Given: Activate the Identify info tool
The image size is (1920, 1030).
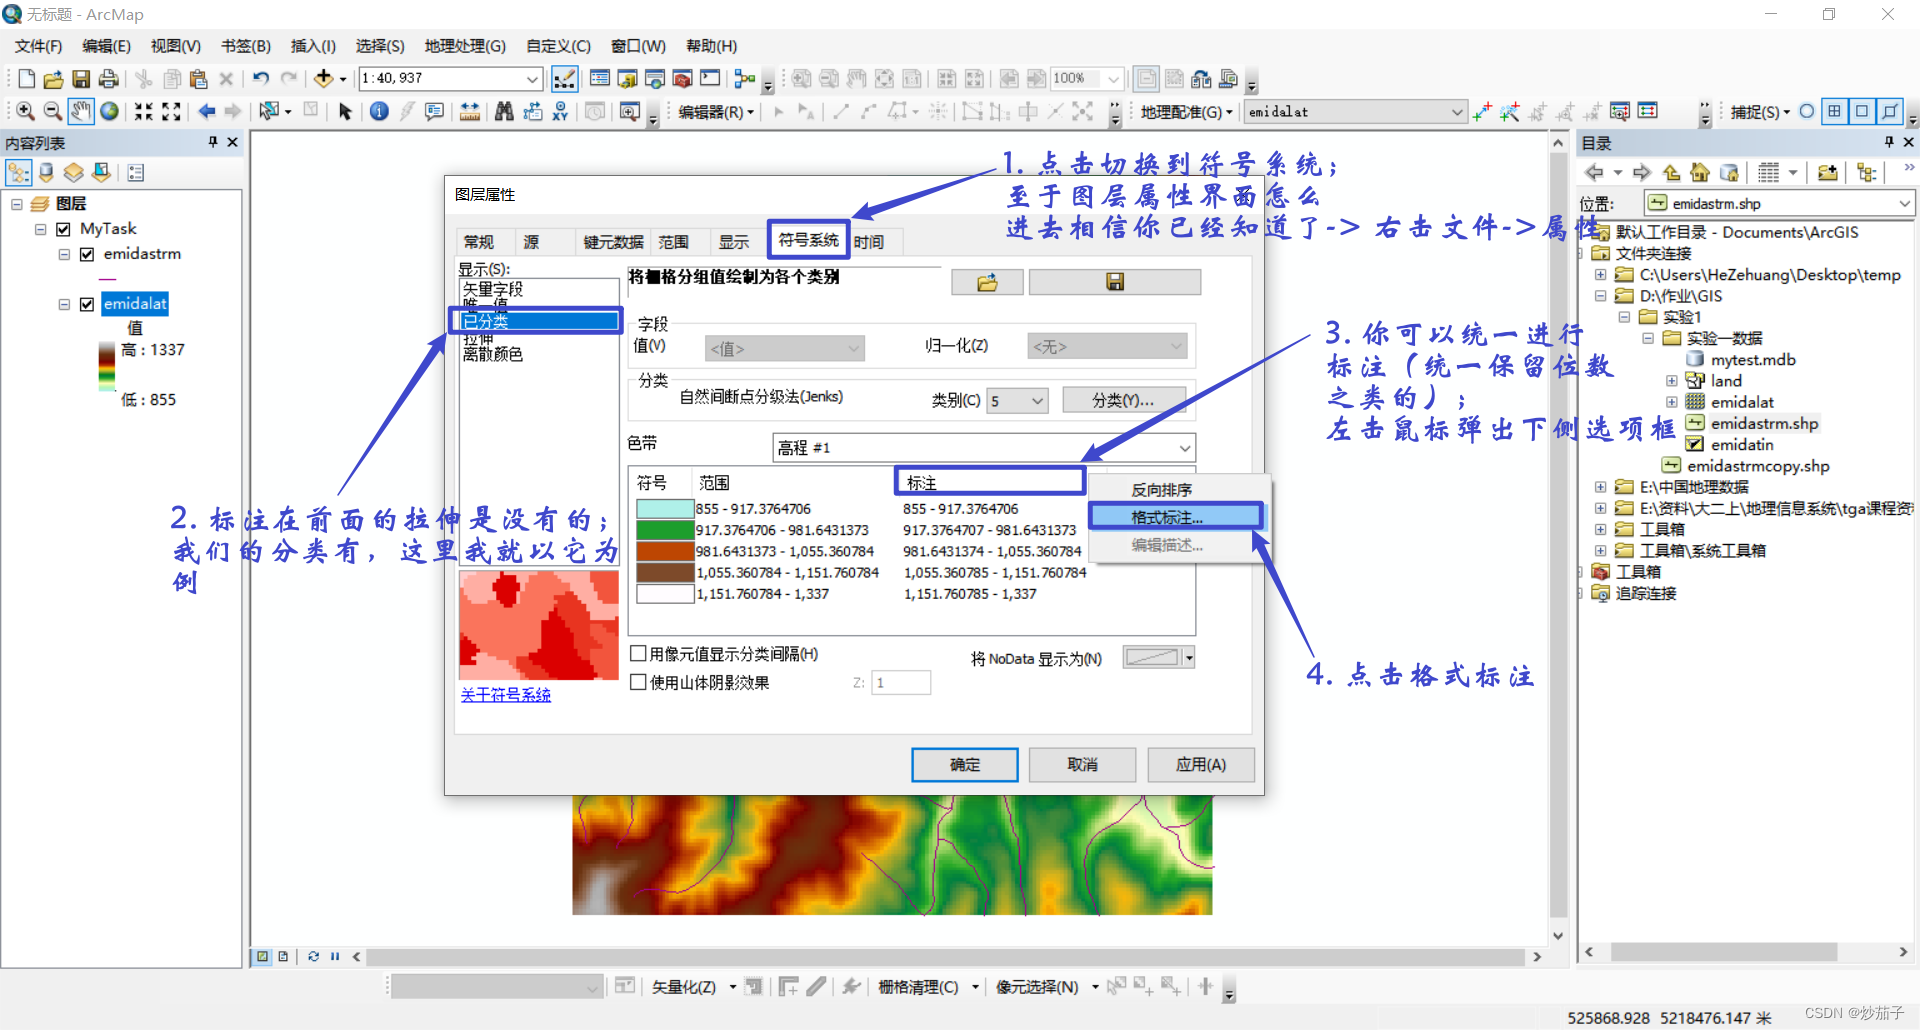Looking at the screenshot, I should [379, 112].
